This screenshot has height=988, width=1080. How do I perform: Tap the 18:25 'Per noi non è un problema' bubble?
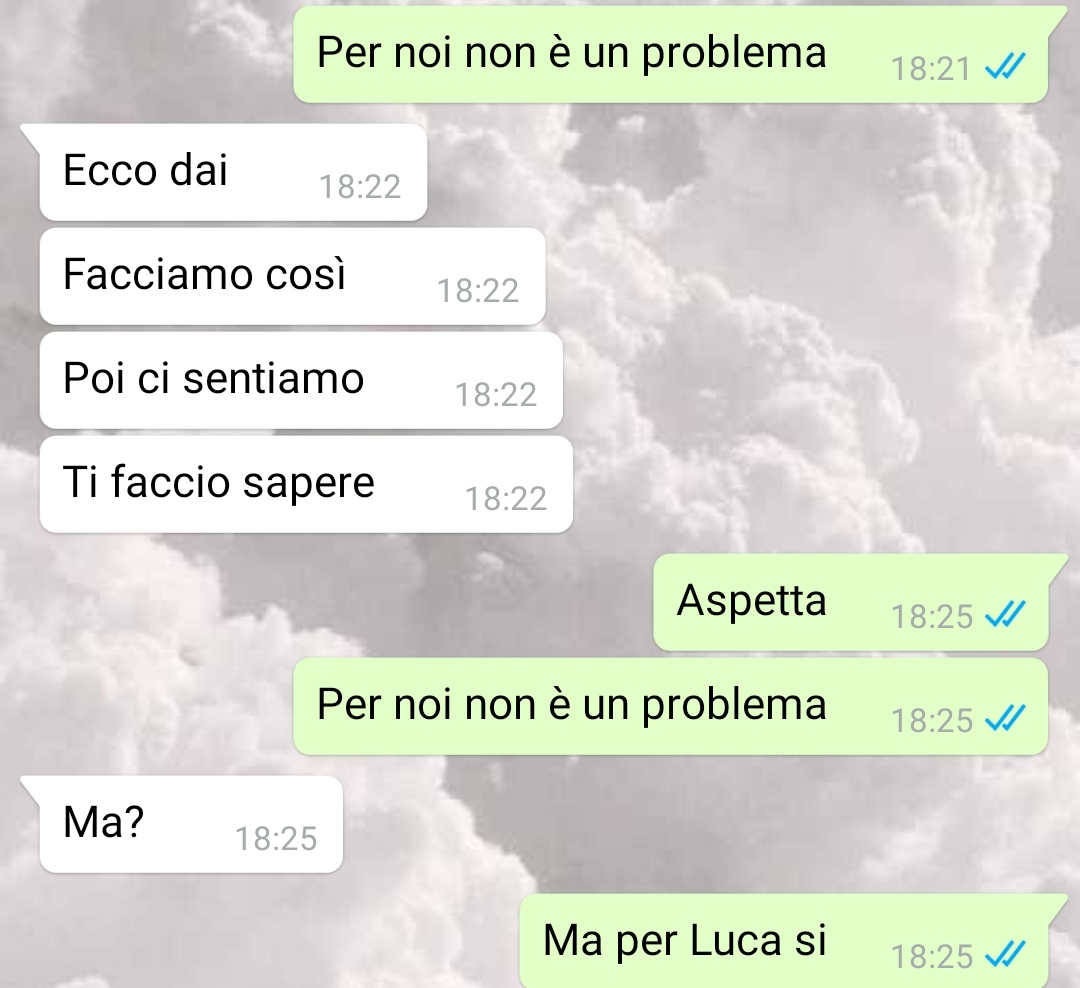pos(671,707)
